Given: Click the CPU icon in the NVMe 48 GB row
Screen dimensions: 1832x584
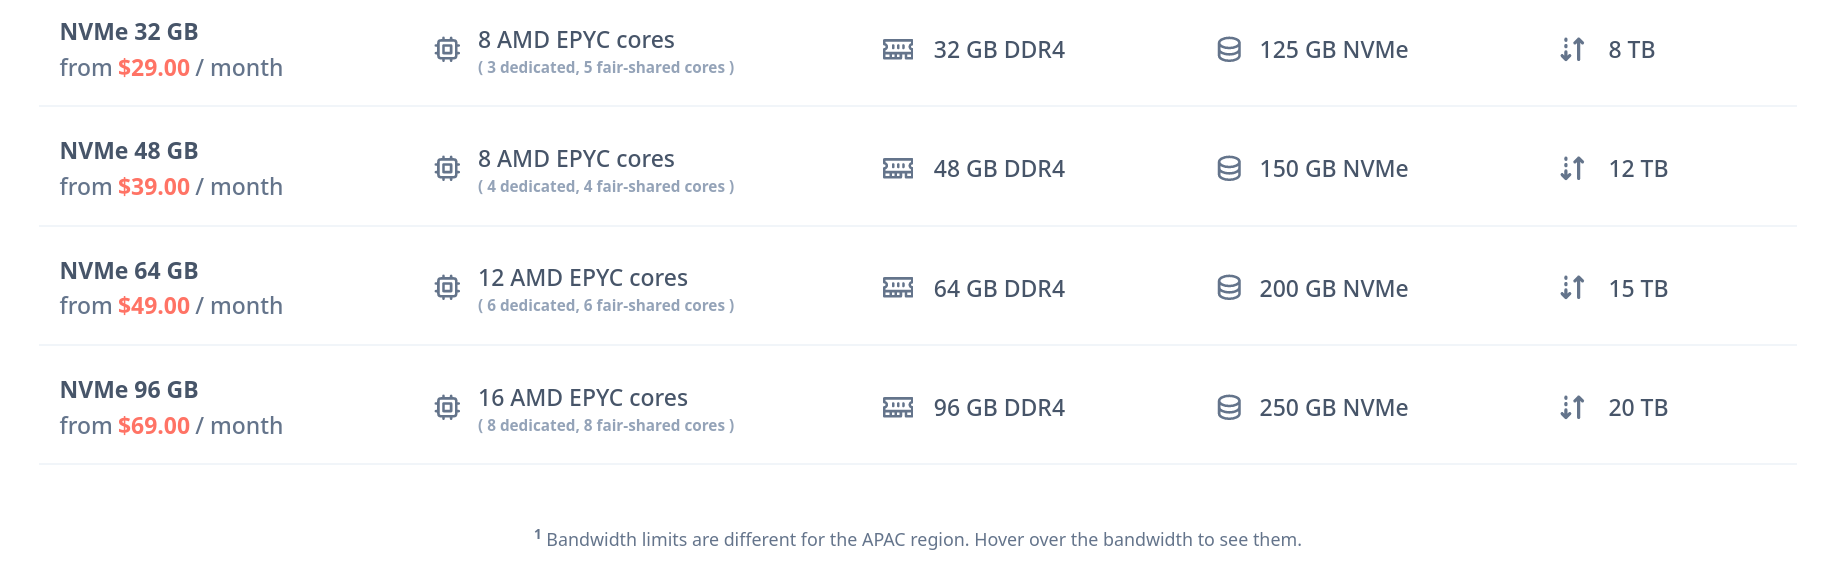Looking at the screenshot, I should 447,168.
